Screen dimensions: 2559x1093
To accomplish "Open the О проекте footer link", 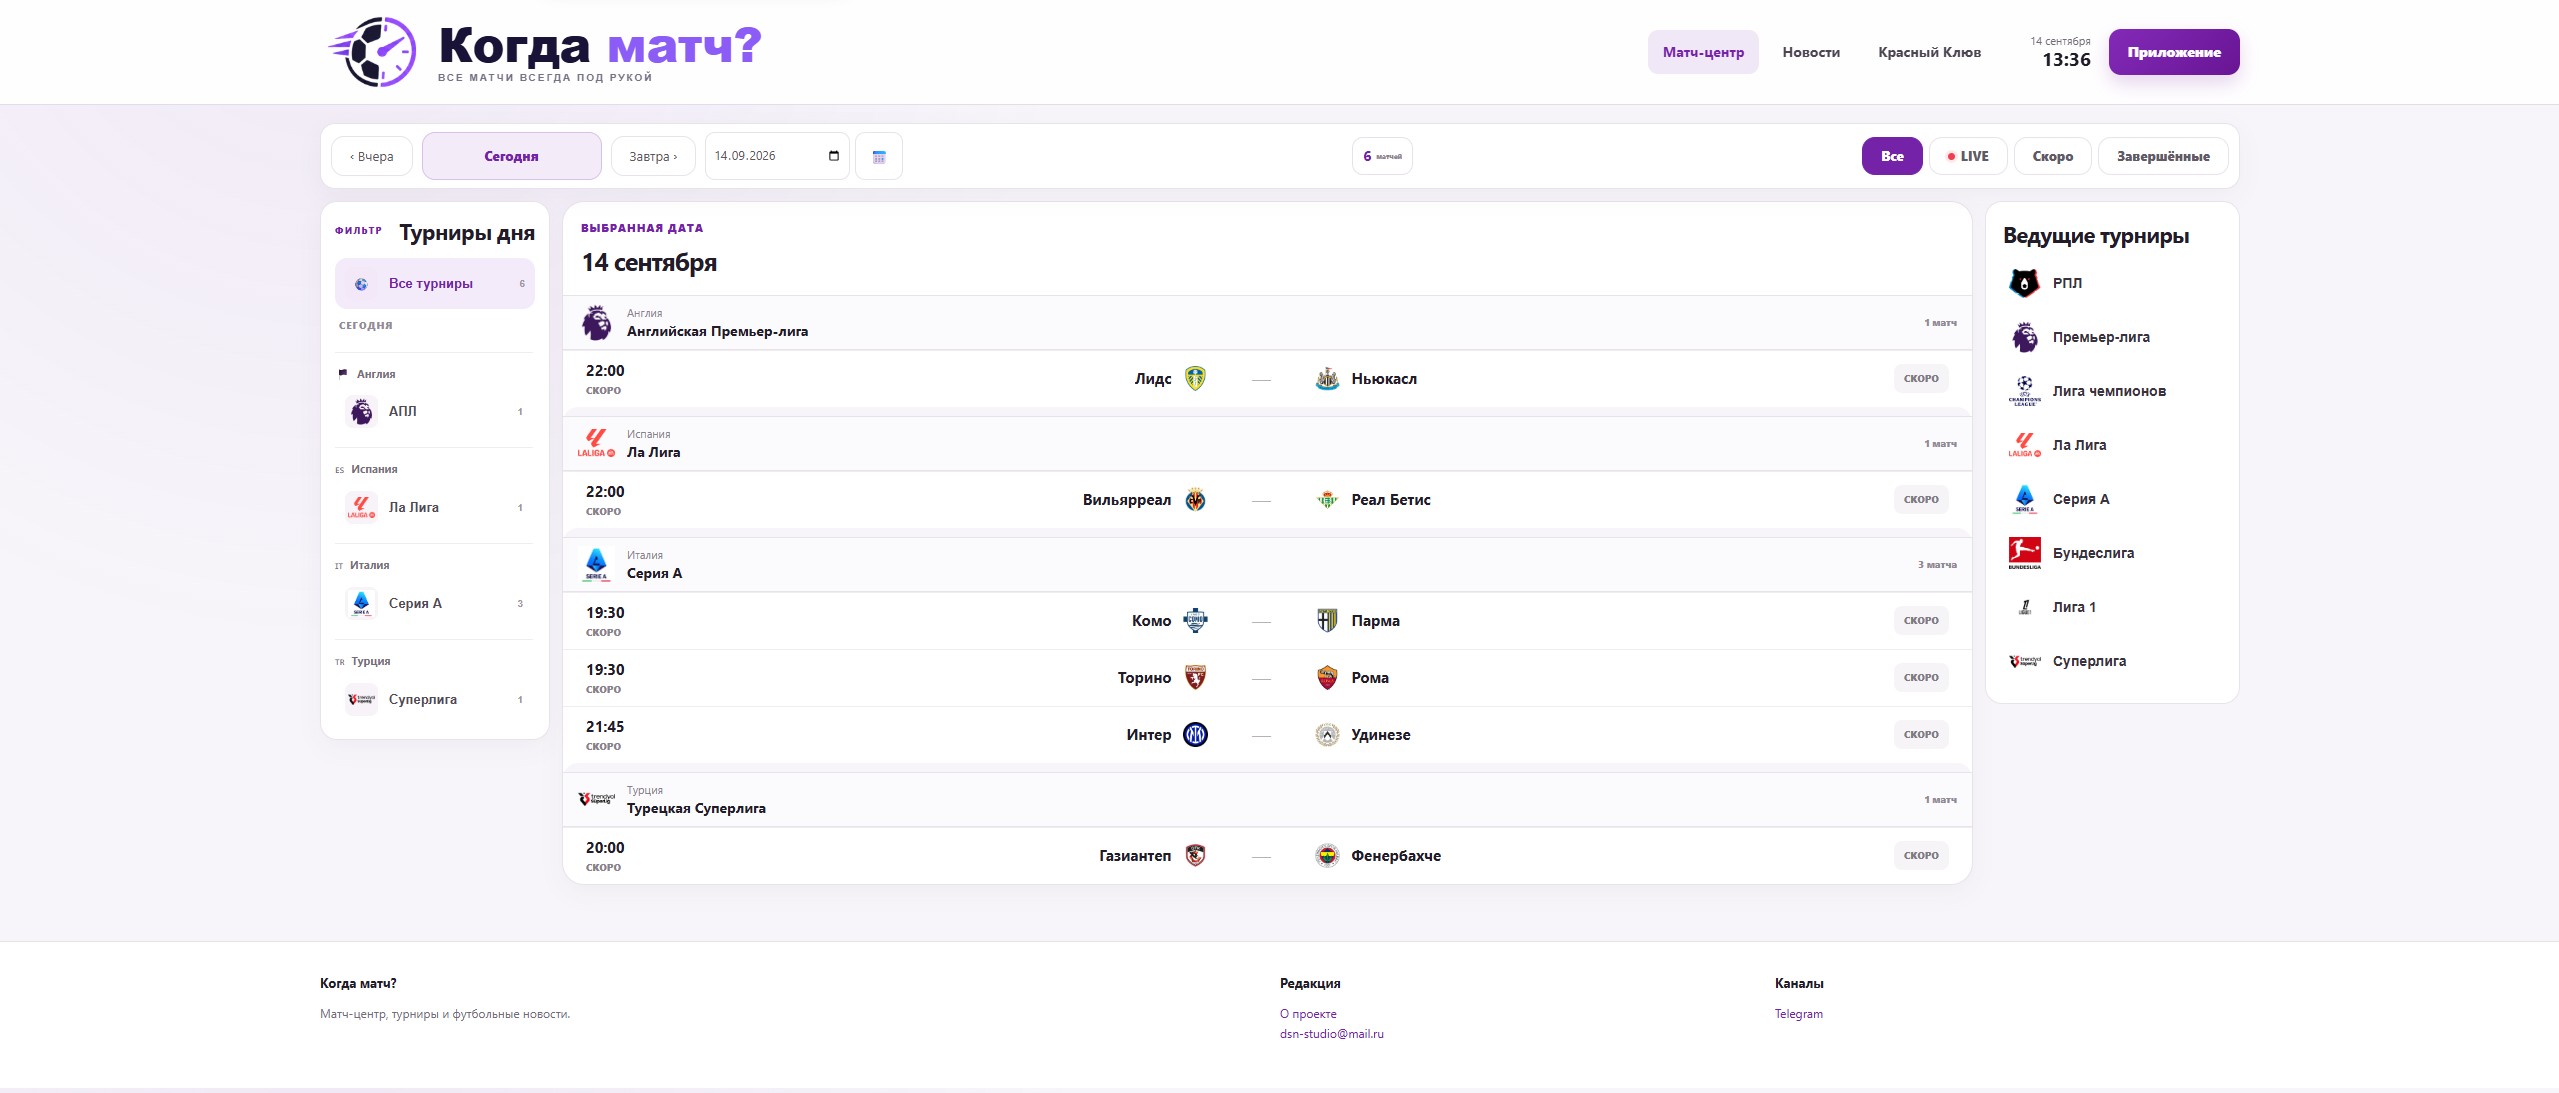I will [x=1308, y=1014].
